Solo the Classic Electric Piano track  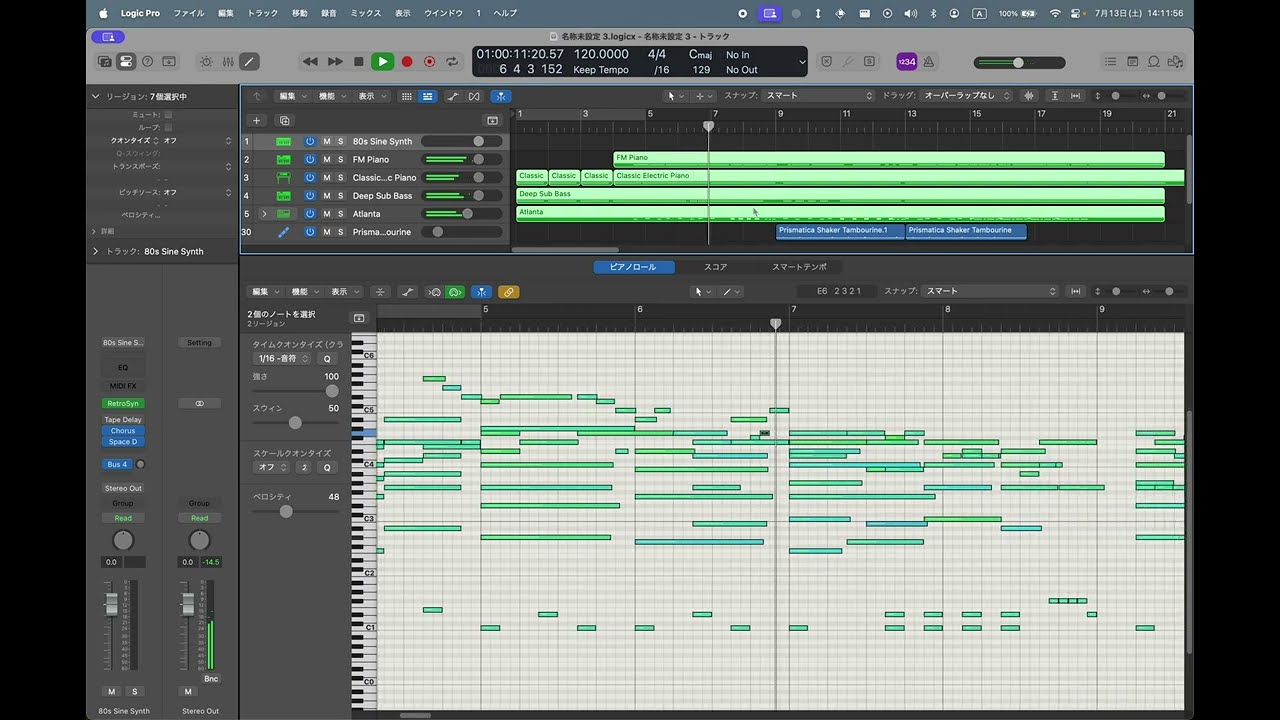tap(340, 178)
